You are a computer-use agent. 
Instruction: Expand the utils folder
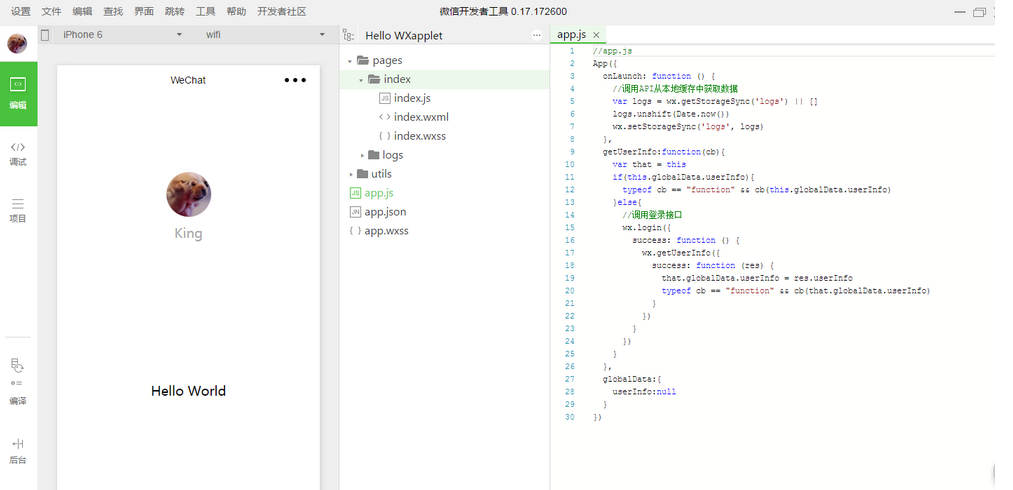[351, 174]
